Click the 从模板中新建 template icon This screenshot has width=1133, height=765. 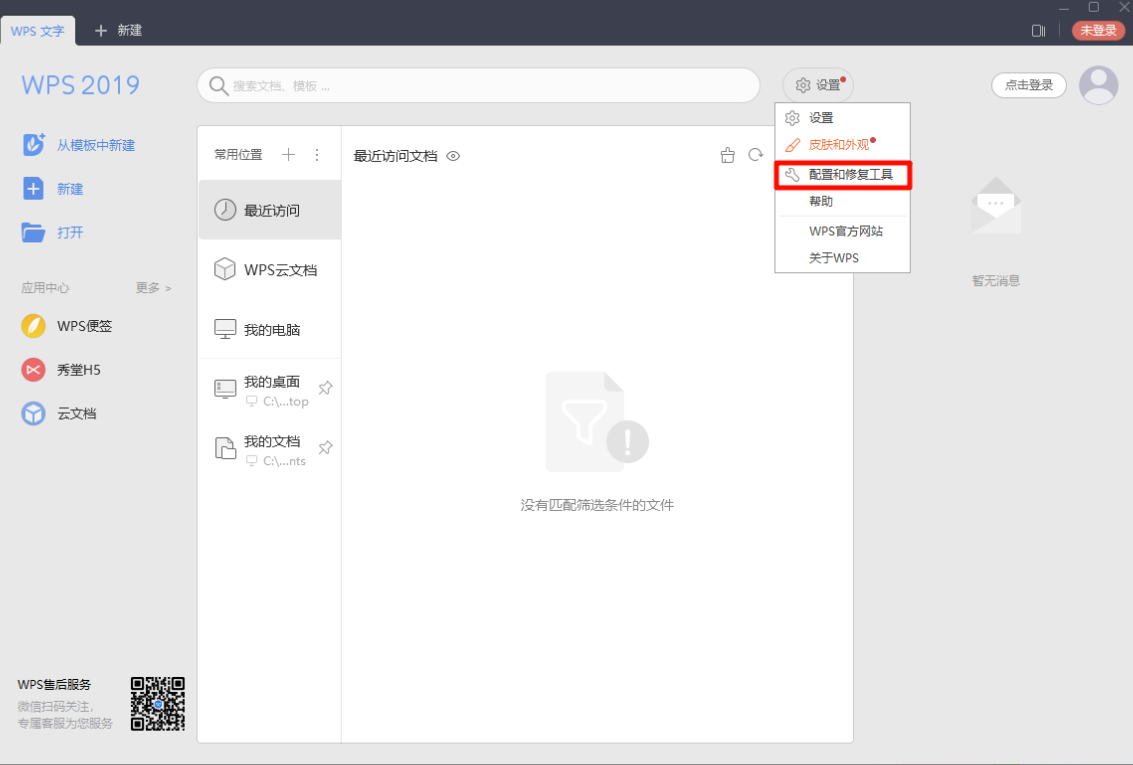33,144
